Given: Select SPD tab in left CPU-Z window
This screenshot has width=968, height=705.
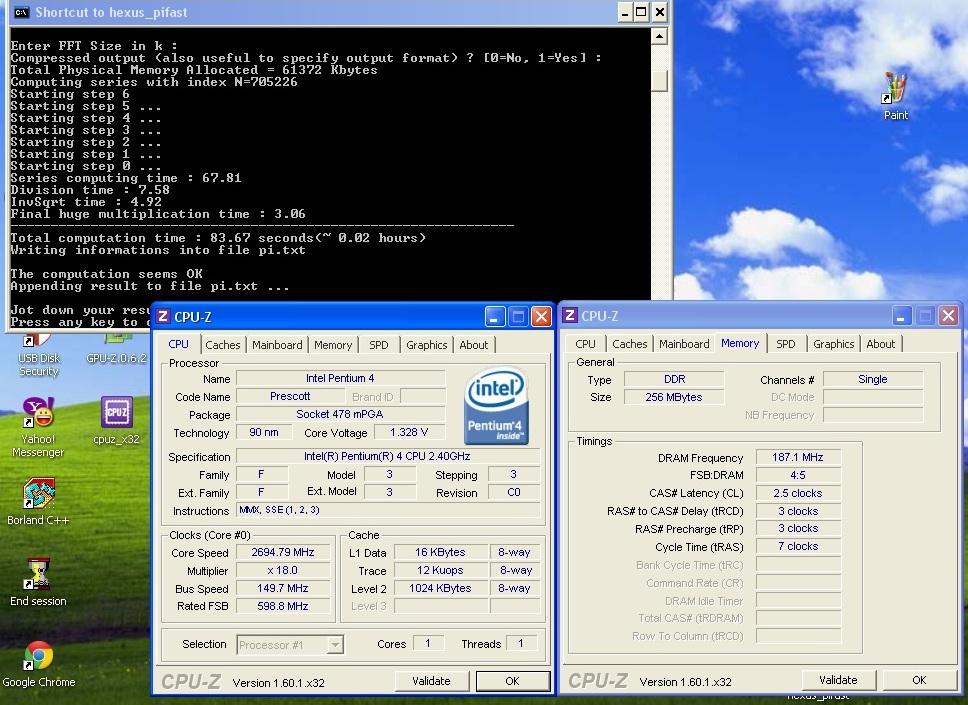Looking at the screenshot, I should point(378,344).
